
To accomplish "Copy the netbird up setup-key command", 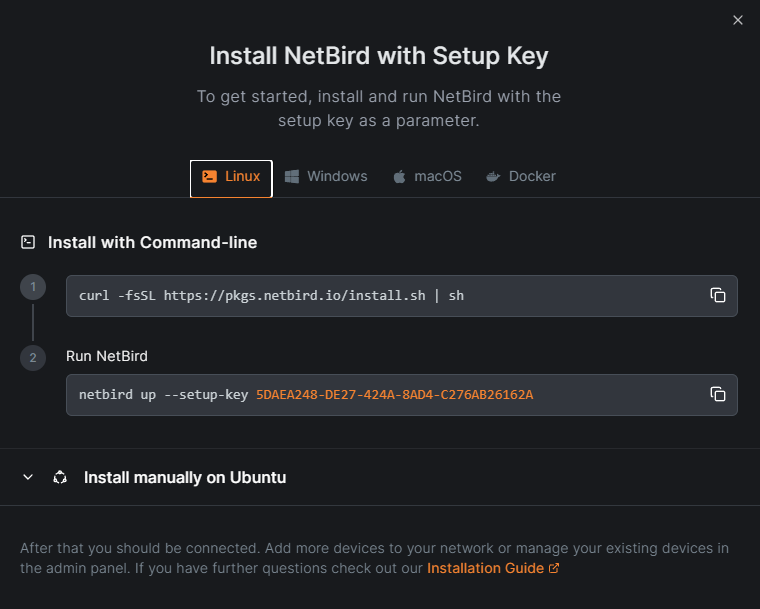I will click(x=717, y=394).
